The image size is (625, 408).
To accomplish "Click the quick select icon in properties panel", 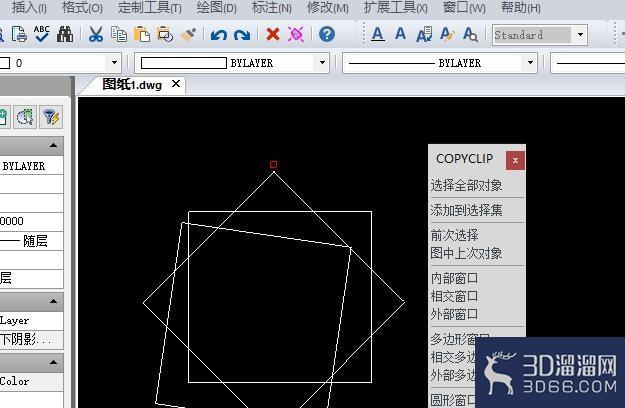I will point(25,117).
